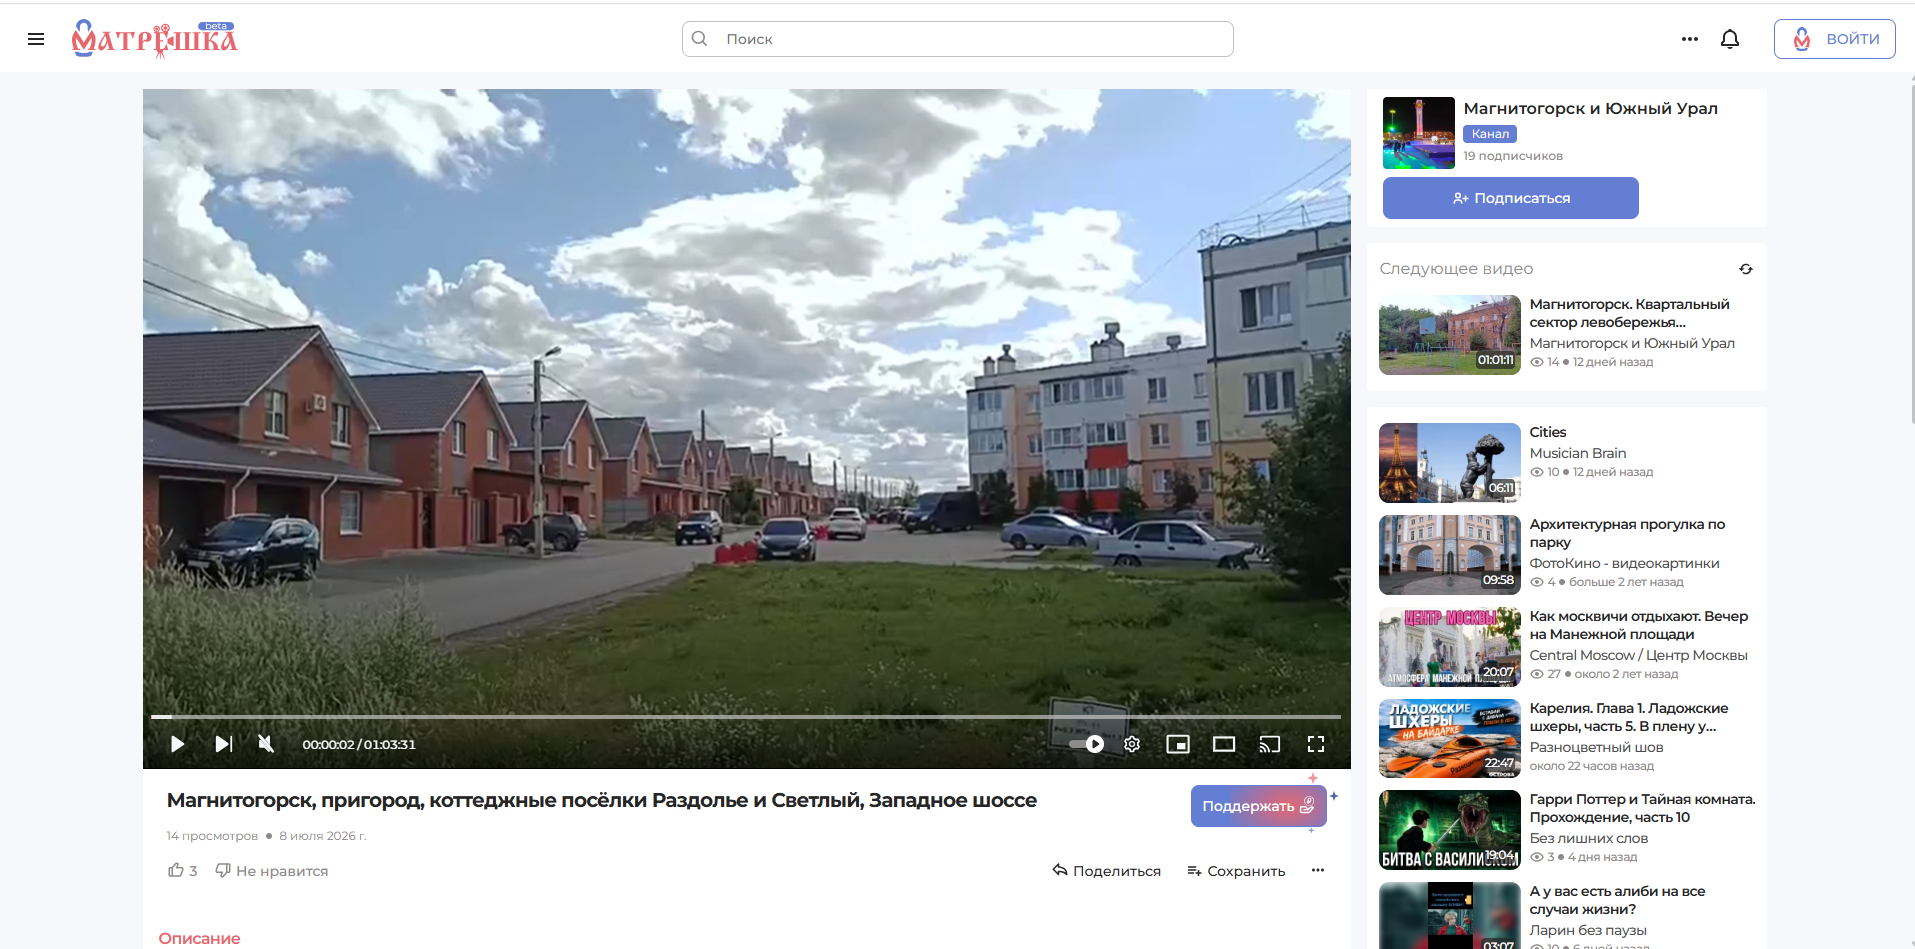Open channel name Магнитогорск и Южный Урал heading

tap(1591, 108)
